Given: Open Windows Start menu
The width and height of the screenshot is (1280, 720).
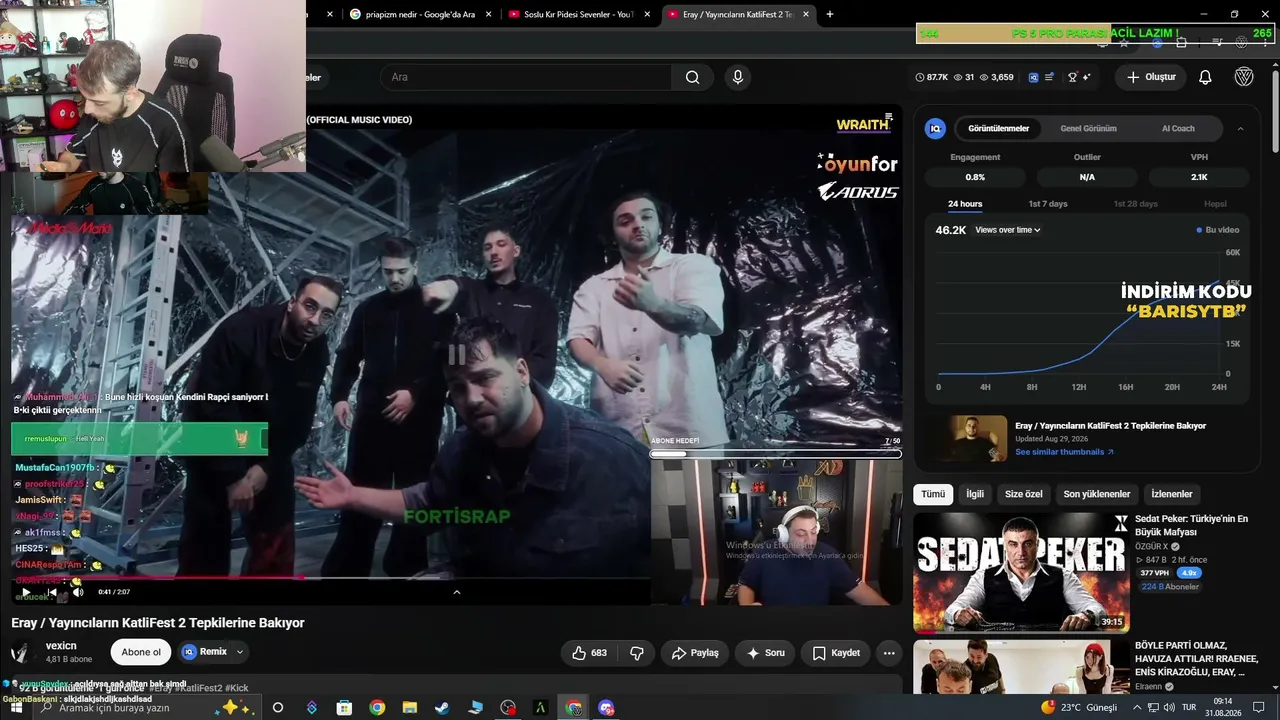Looking at the screenshot, I should point(16,708).
